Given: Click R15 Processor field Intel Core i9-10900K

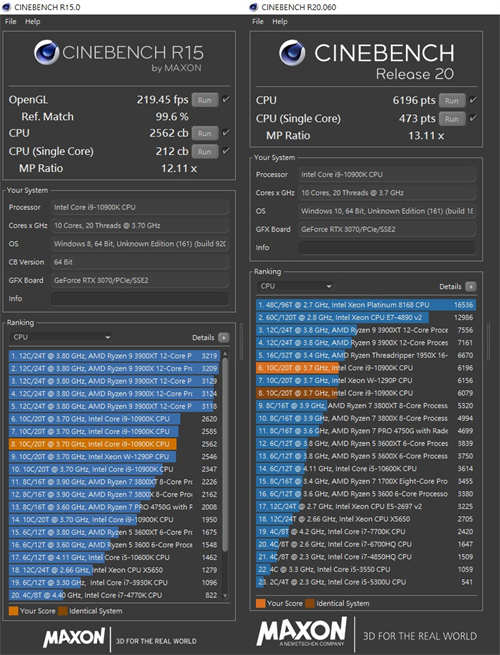Looking at the screenshot, I should point(140,207).
